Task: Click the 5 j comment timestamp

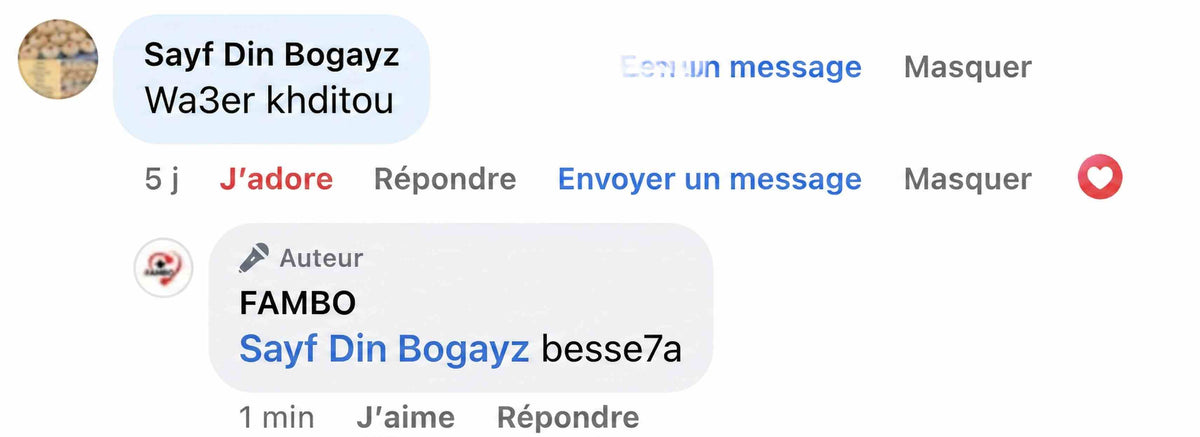Action: point(161,180)
